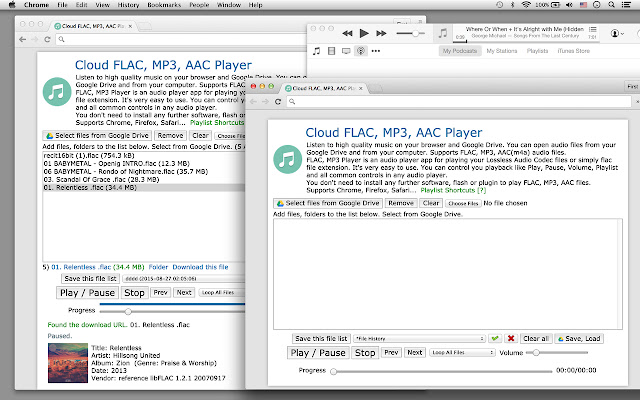The height and width of the screenshot is (400, 640).
Task: Click Remove in back window
Action: 170,136
